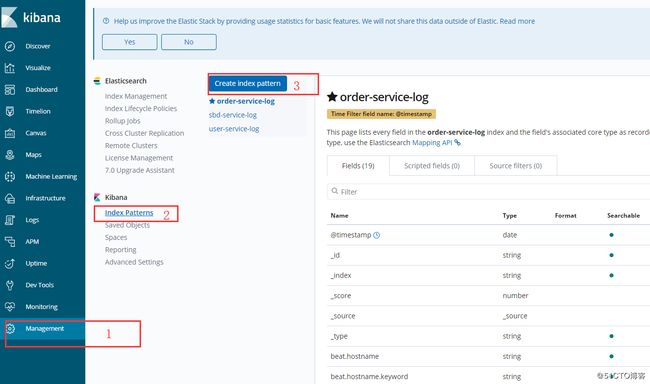The height and width of the screenshot is (384, 650).
Task: Select the Management gear icon
Action: [10, 328]
